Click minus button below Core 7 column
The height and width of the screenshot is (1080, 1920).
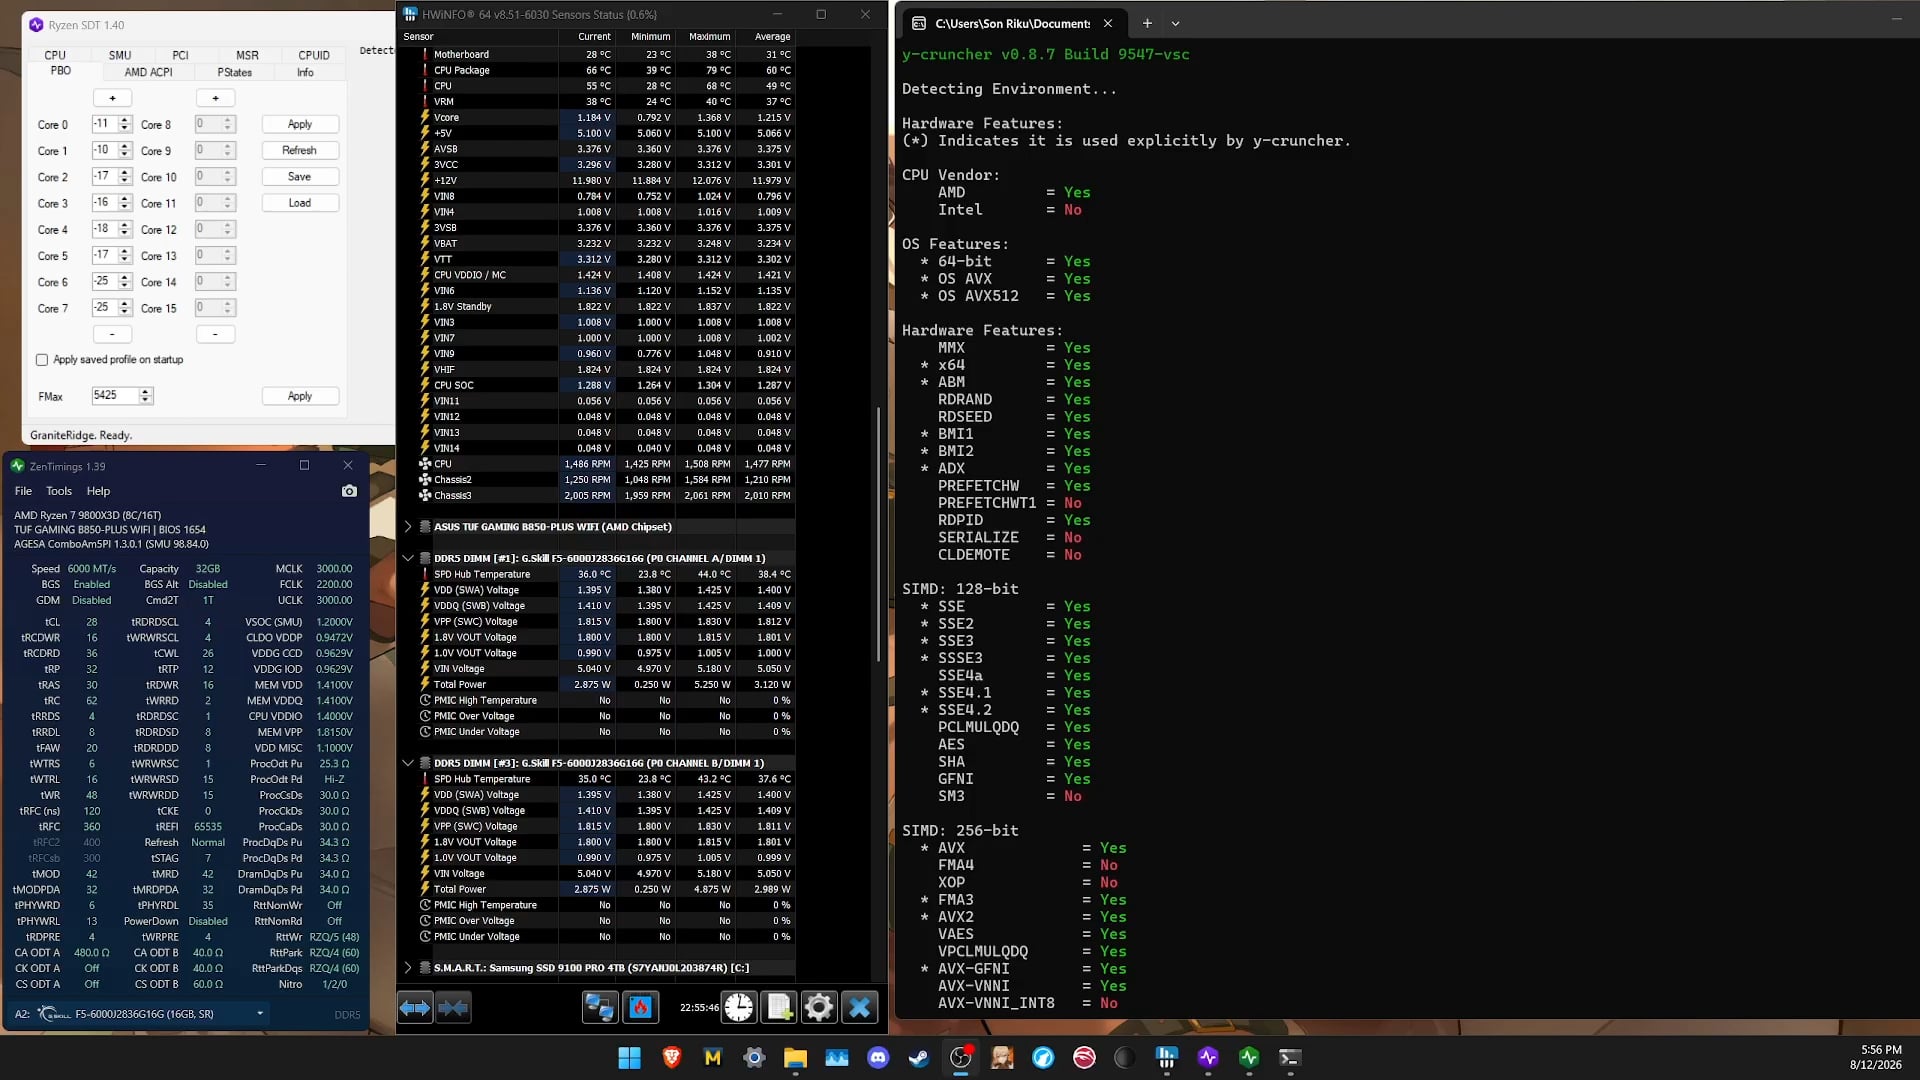112,334
